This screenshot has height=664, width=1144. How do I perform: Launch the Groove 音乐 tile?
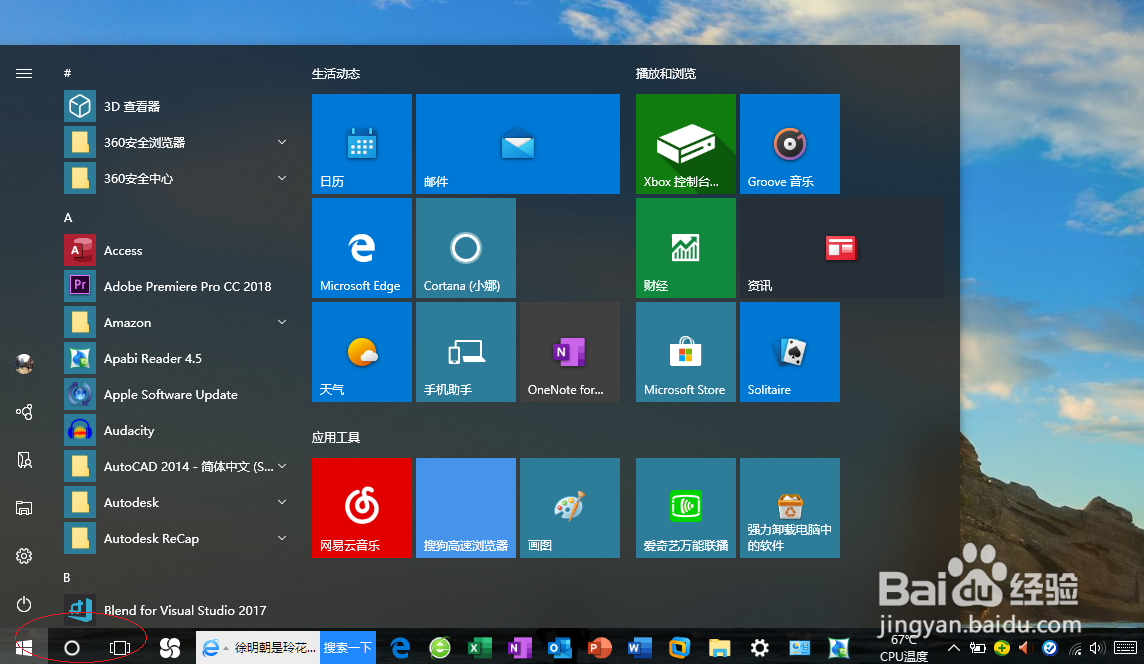click(789, 144)
